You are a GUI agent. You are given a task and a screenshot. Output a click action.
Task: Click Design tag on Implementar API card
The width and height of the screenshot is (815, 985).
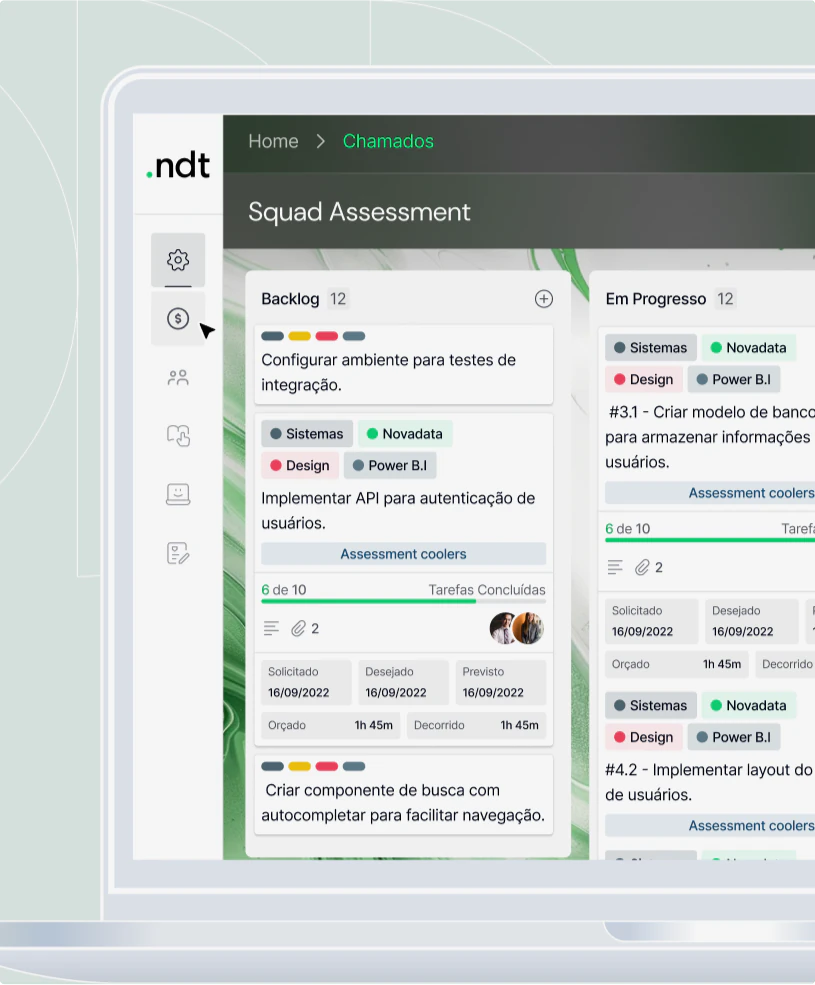point(300,465)
